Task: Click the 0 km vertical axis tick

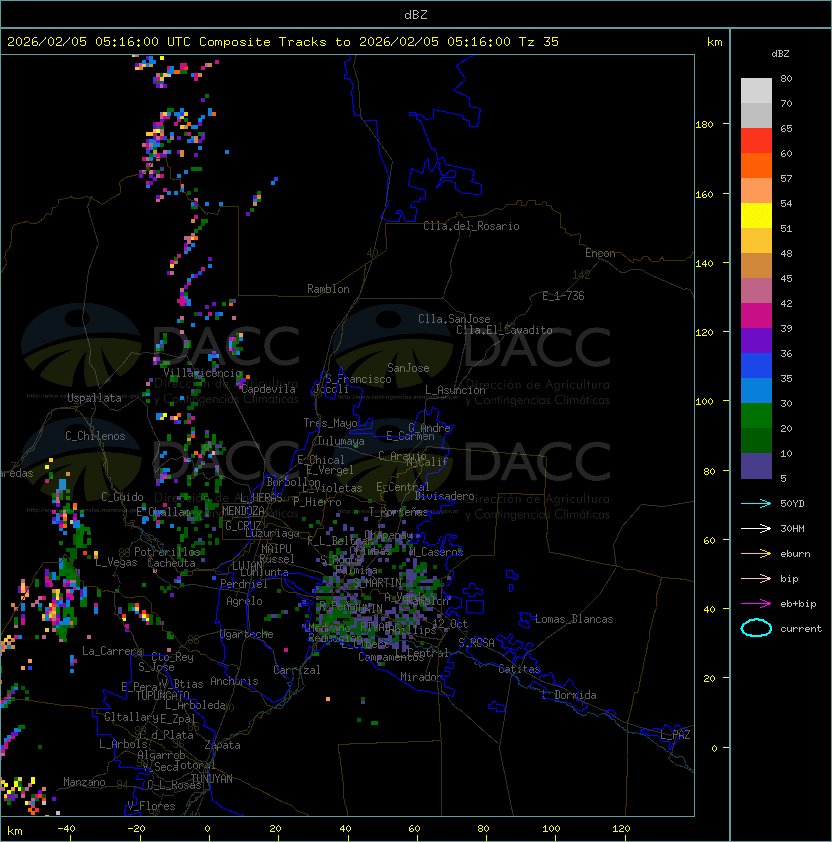Action: point(714,748)
